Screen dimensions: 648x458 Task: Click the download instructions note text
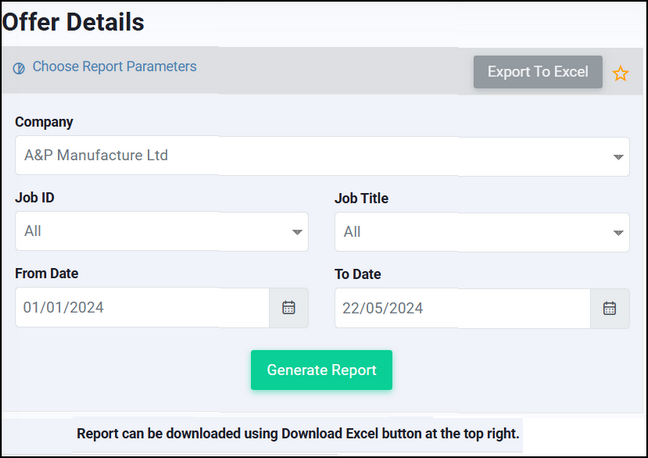(x=298, y=434)
